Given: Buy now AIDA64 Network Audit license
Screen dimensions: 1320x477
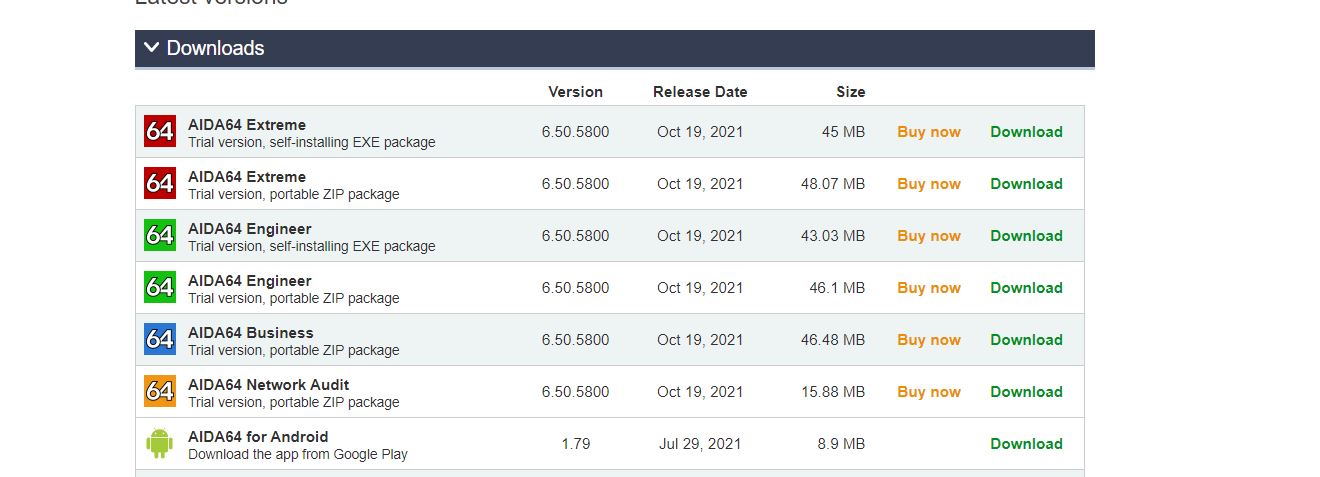Looking at the screenshot, I should tap(928, 392).
